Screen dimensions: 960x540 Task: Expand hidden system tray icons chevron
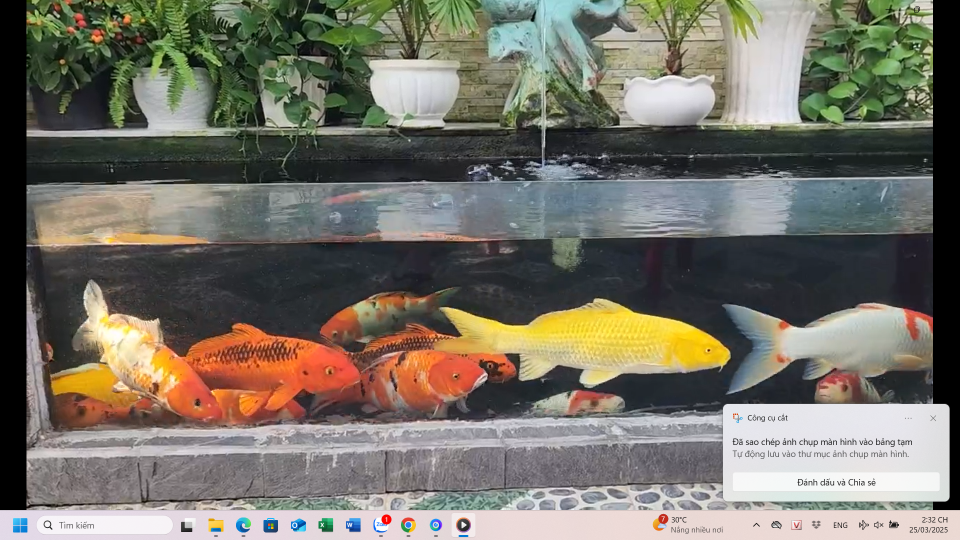pyautogui.click(x=757, y=525)
